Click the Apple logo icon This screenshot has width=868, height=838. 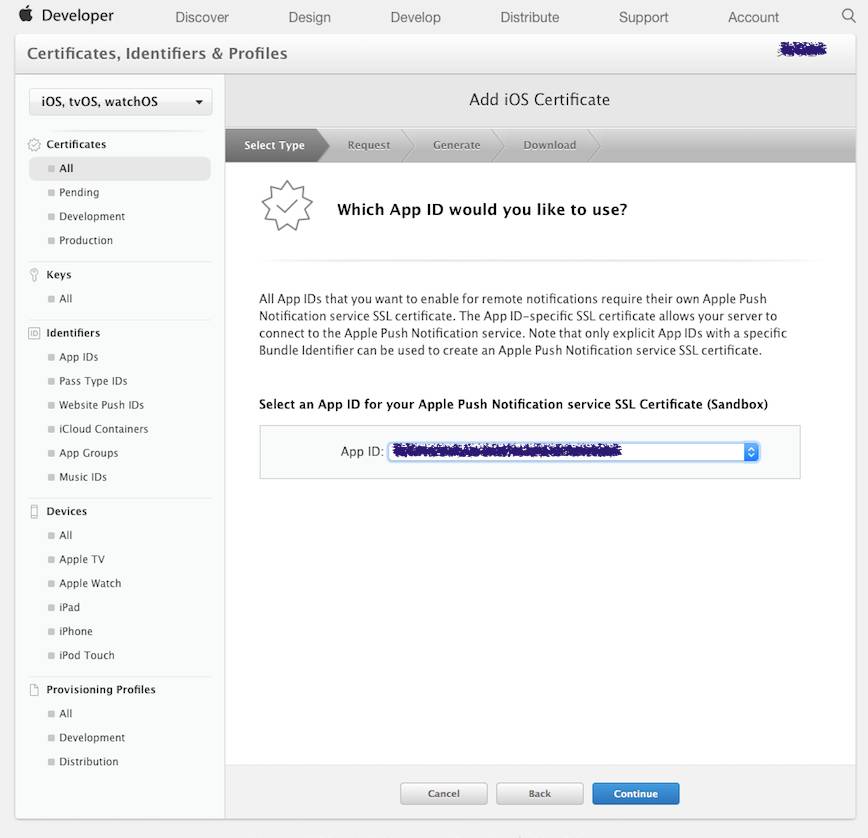coord(25,14)
